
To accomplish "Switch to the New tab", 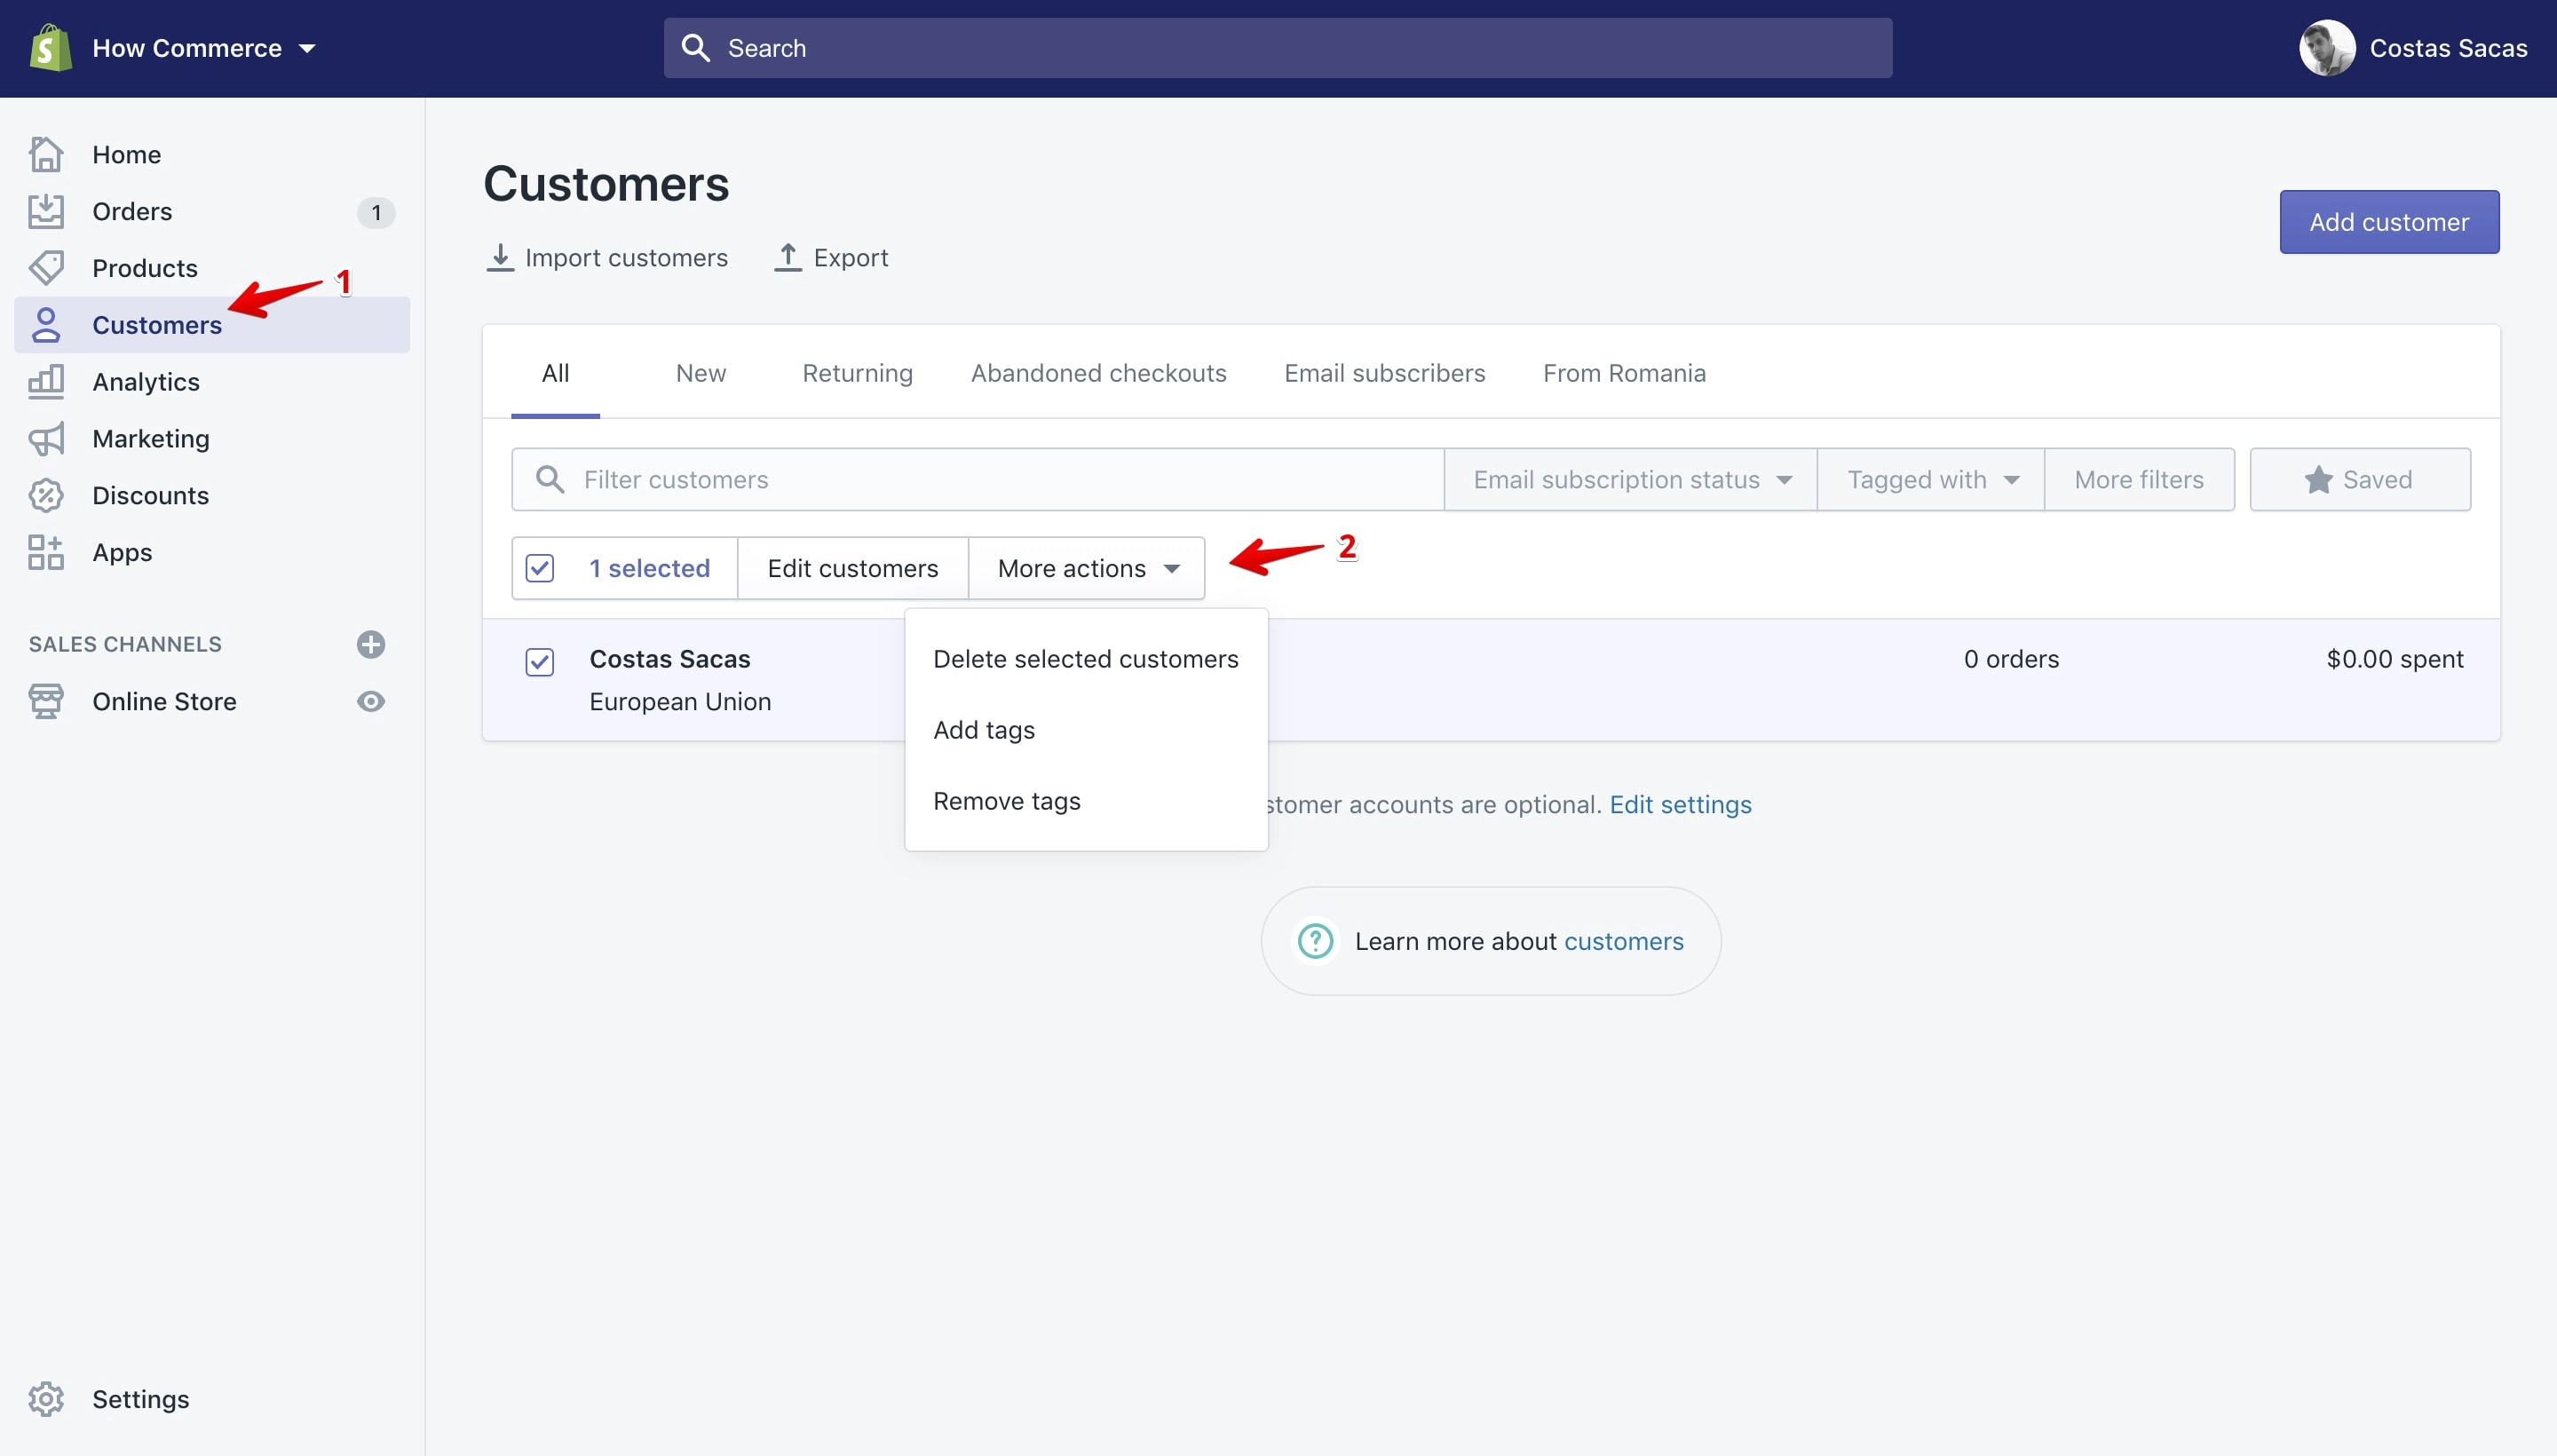I will pos(701,373).
